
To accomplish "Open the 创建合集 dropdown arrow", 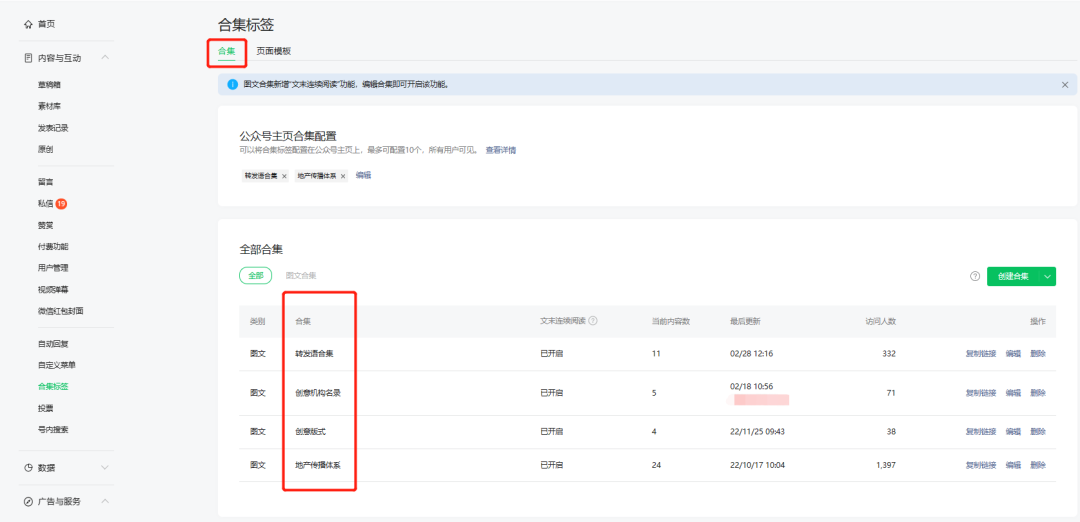I will [x=1047, y=276].
